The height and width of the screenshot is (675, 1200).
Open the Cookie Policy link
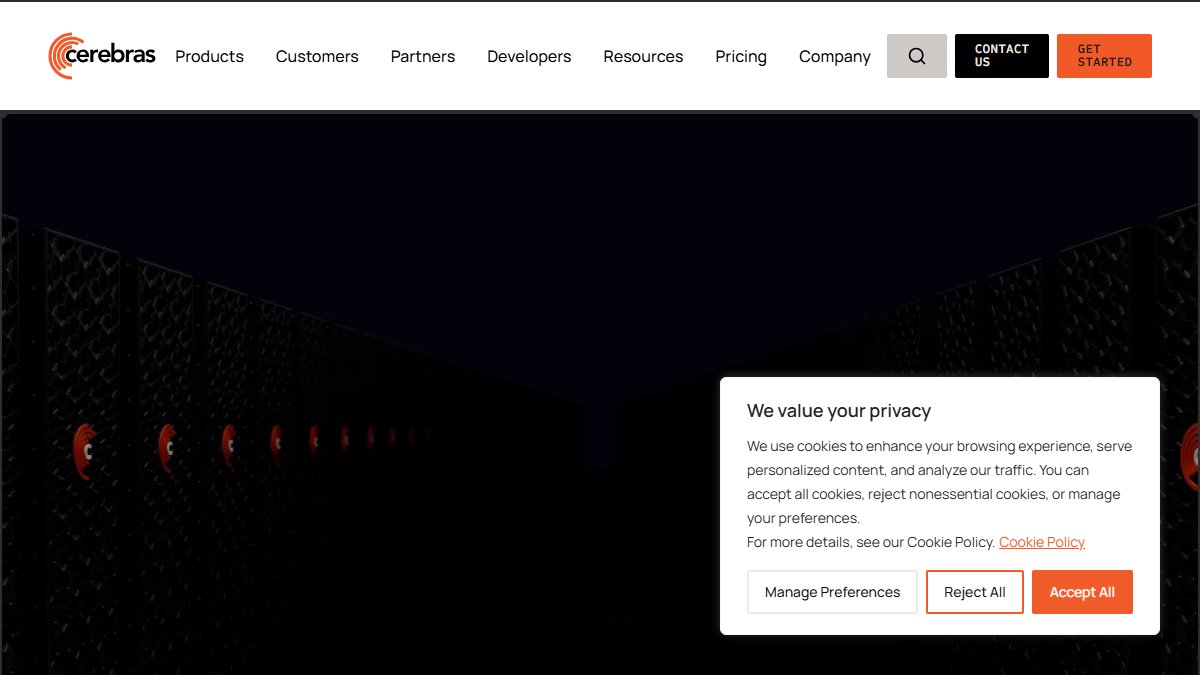click(1042, 542)
